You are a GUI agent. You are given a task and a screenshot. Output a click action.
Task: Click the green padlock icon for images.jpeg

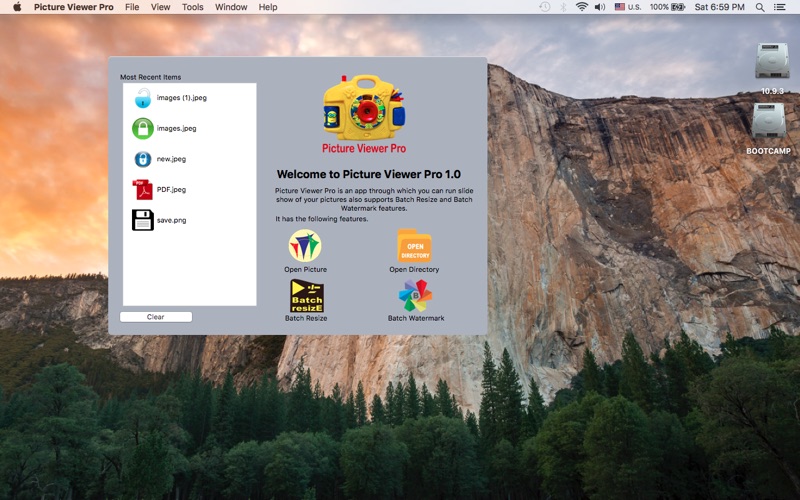pos(143,129)
